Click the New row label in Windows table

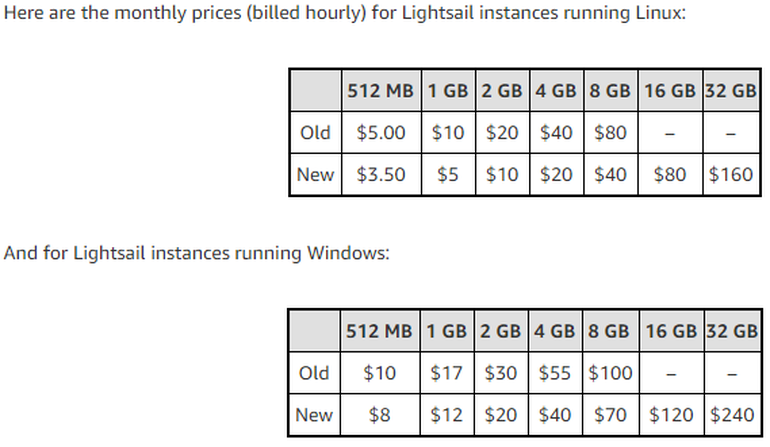(x=315, y=415)
